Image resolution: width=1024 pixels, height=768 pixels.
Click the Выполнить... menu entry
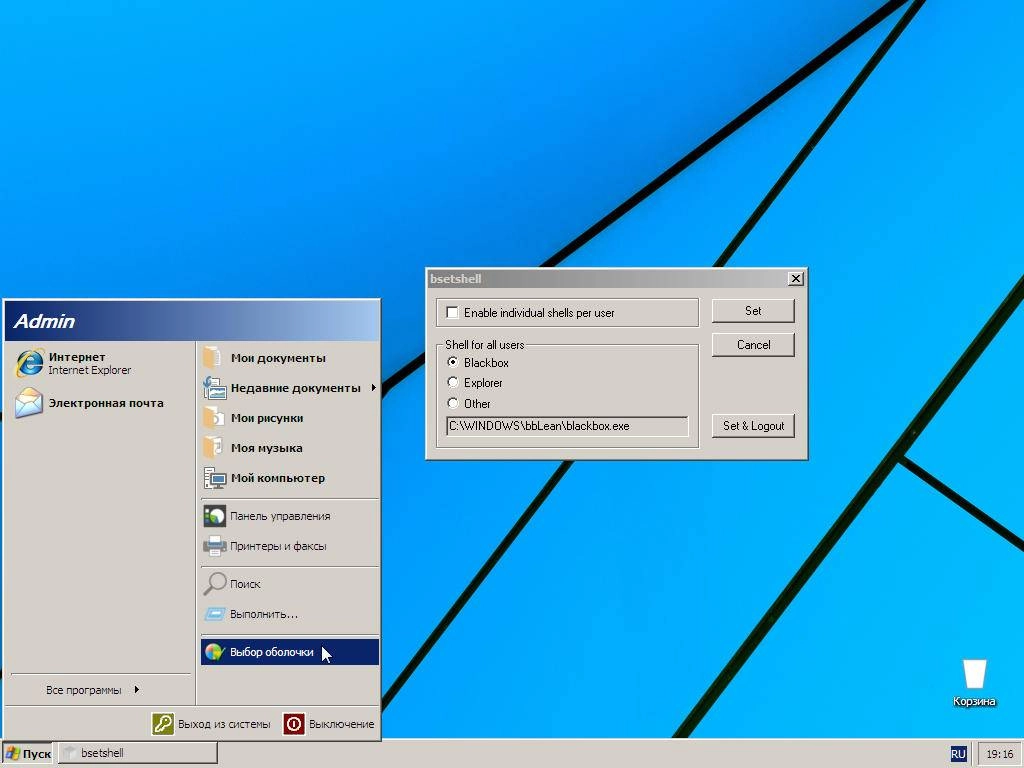[x=290, y=614]
